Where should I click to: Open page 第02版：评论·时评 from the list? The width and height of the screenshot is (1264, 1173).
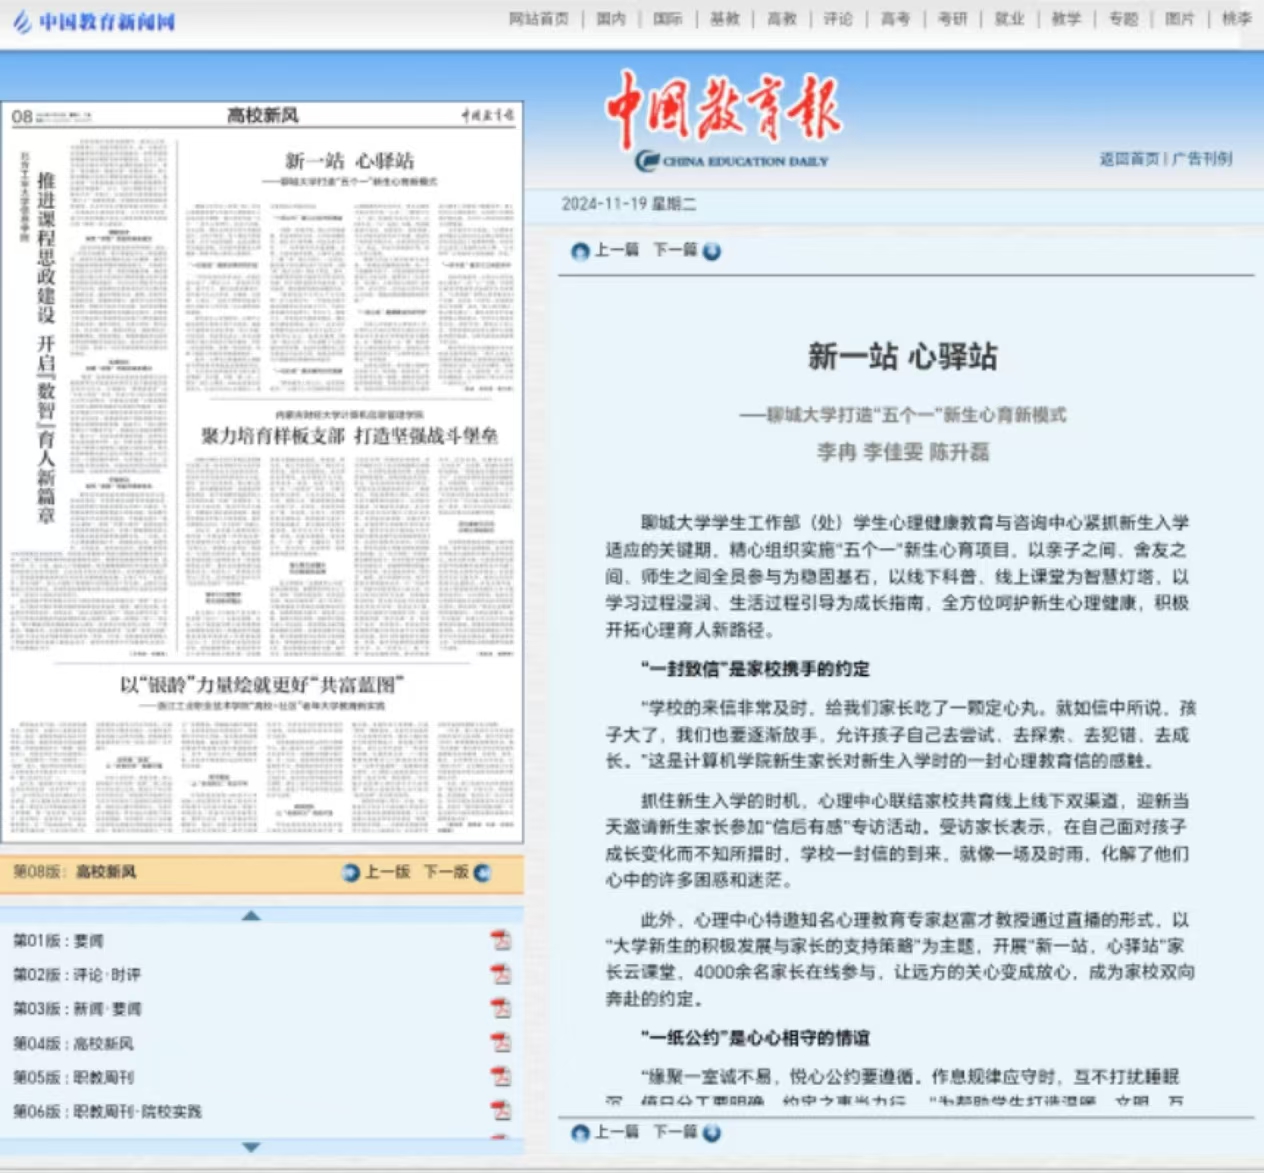pyautogui.click(x=77, y=975)
